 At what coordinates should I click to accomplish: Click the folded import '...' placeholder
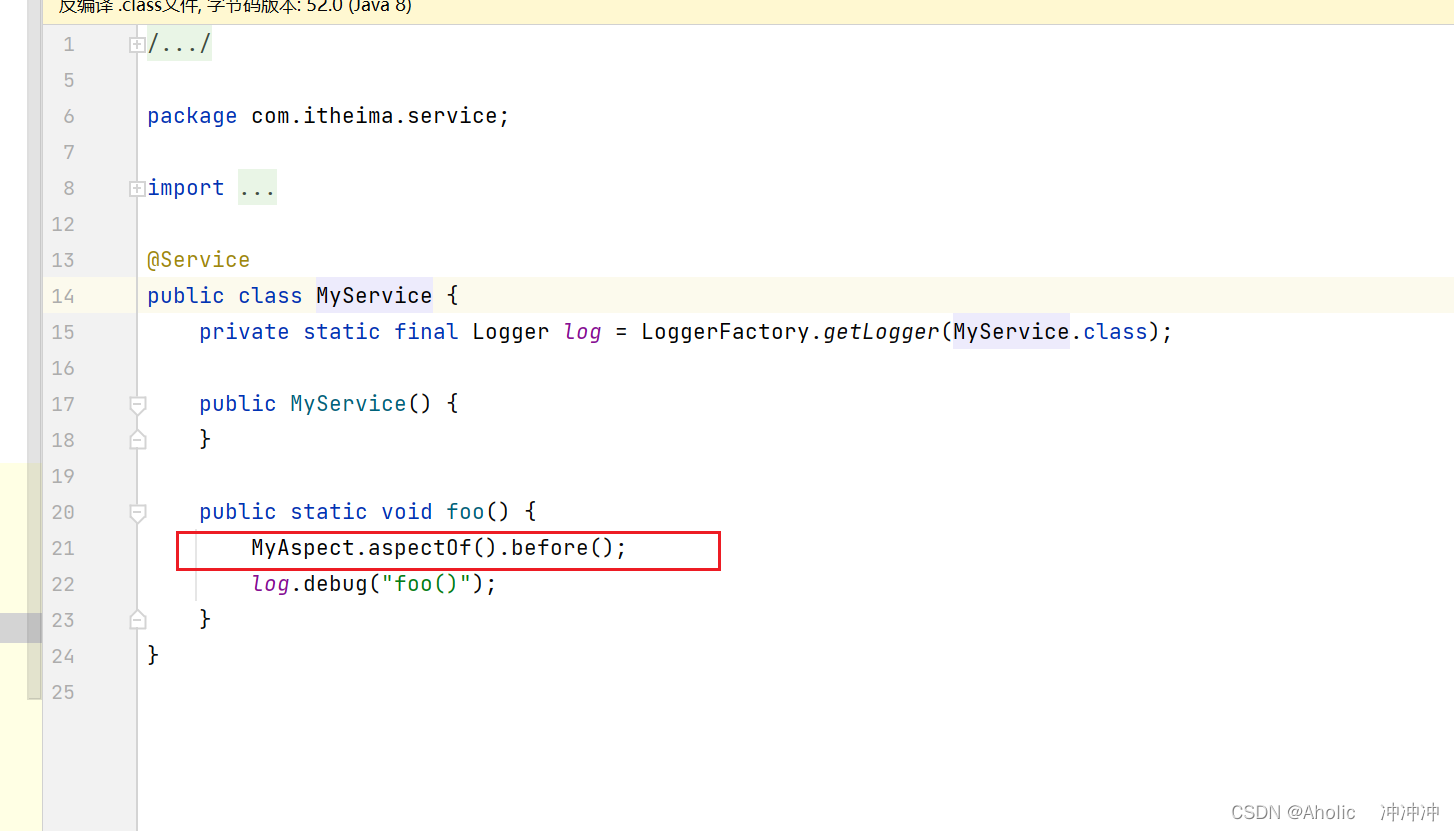point(257,188)
